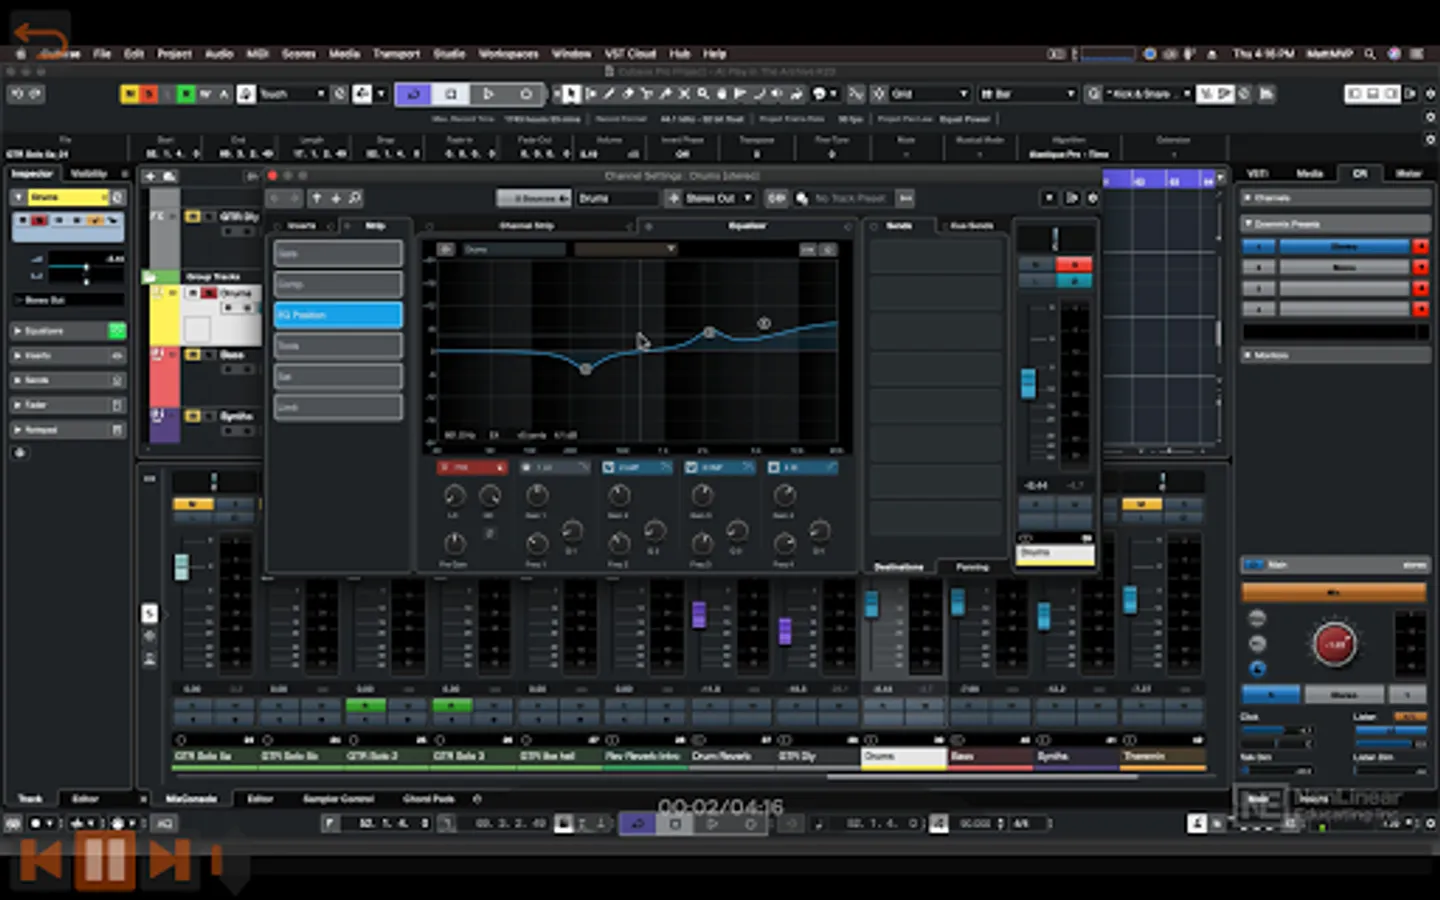Switch to the Sends tab
Screen dimensions: 1440x900
[899, 226]
